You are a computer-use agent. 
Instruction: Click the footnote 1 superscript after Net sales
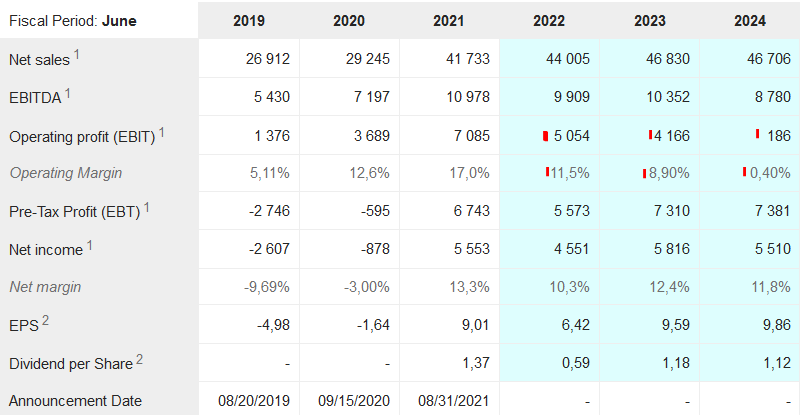click(x=77, y=55)
